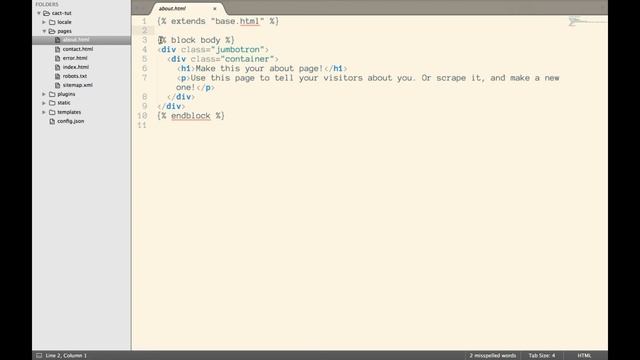Image resolution: width=640 pixels, height=360 pixels.
Task: Click line number 11 in gutter
Action: point(142,125)
